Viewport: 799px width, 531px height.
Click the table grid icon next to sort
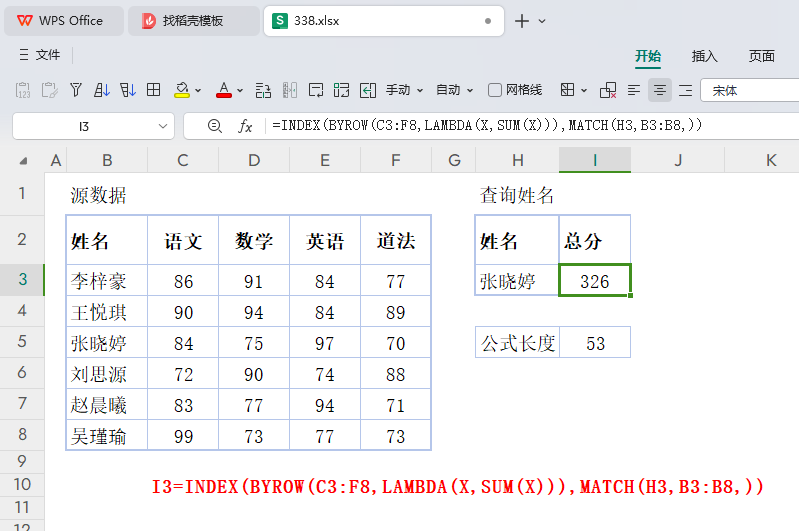(x=153, y=90)
